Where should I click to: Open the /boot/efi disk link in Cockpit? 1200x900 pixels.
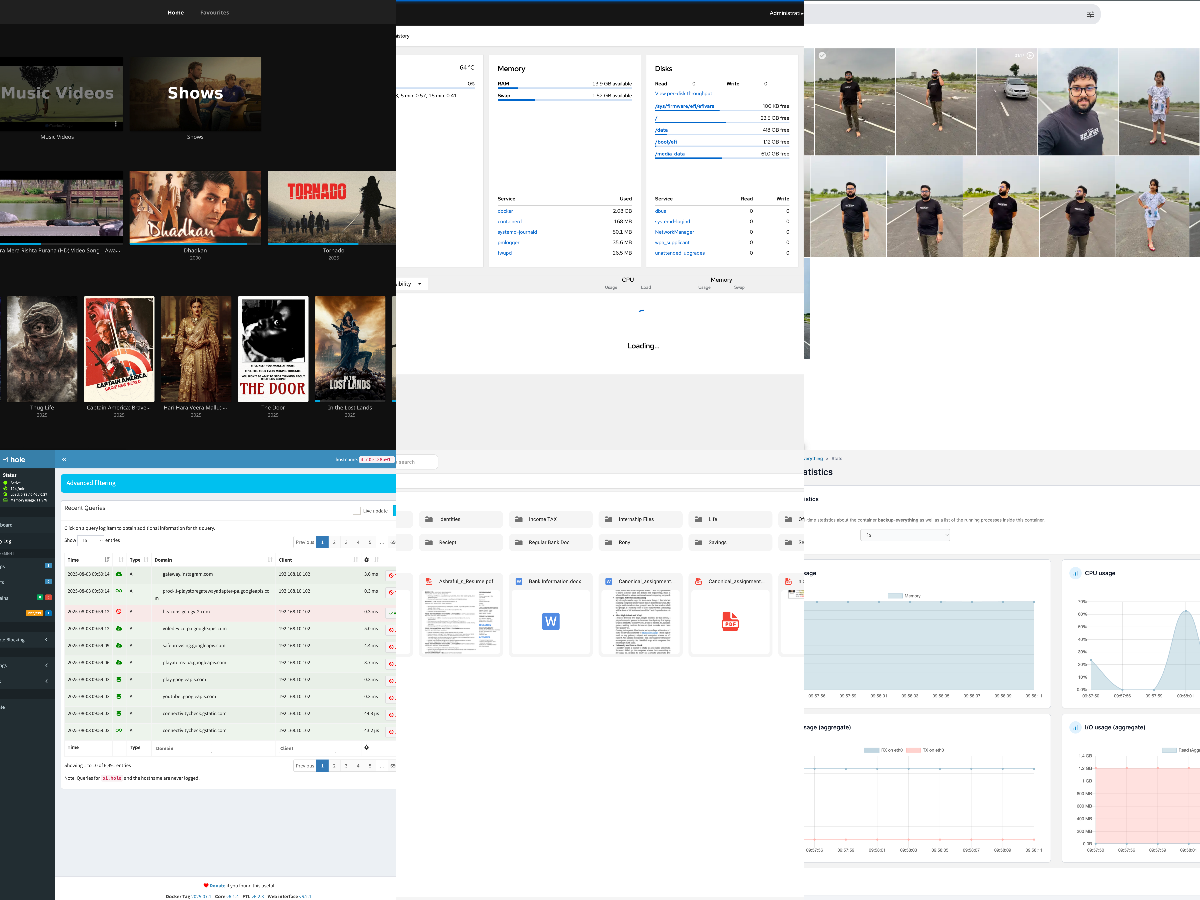[x=667, y=142]
